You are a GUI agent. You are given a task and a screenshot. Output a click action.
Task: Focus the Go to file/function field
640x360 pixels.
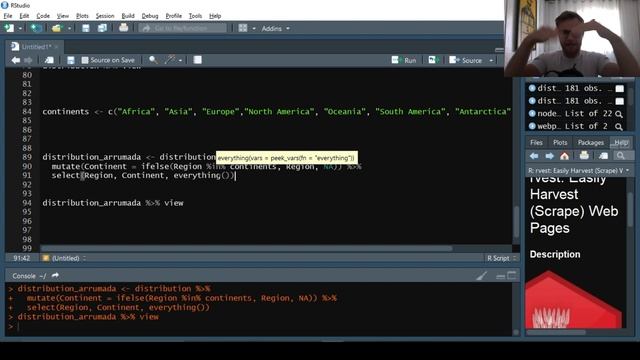point(182,28)
